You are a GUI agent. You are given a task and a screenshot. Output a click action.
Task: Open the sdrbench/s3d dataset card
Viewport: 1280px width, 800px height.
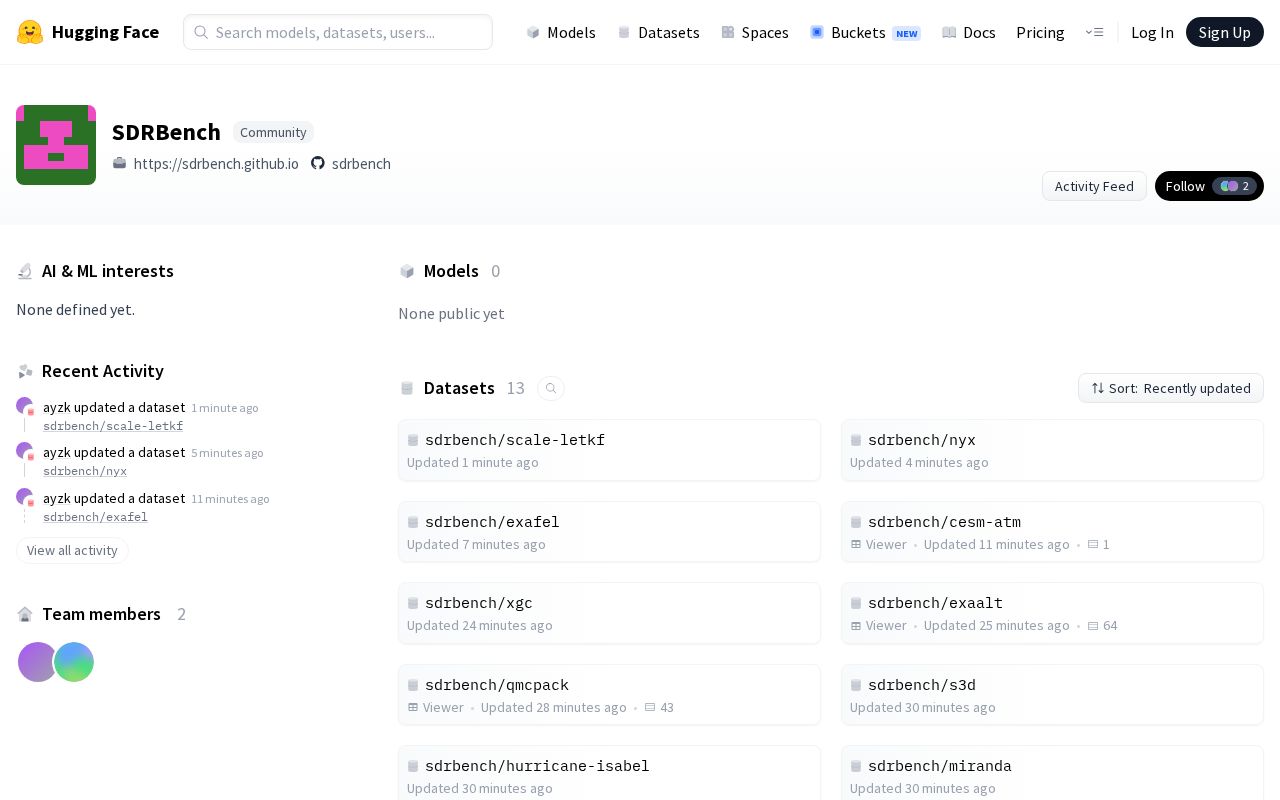(x=1052, y=695)
